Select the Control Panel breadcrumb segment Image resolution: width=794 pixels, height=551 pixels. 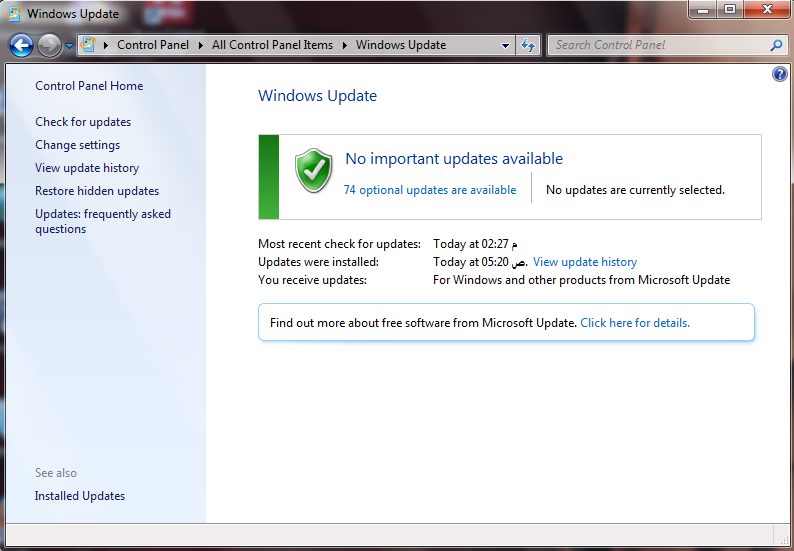coord(152,45)
